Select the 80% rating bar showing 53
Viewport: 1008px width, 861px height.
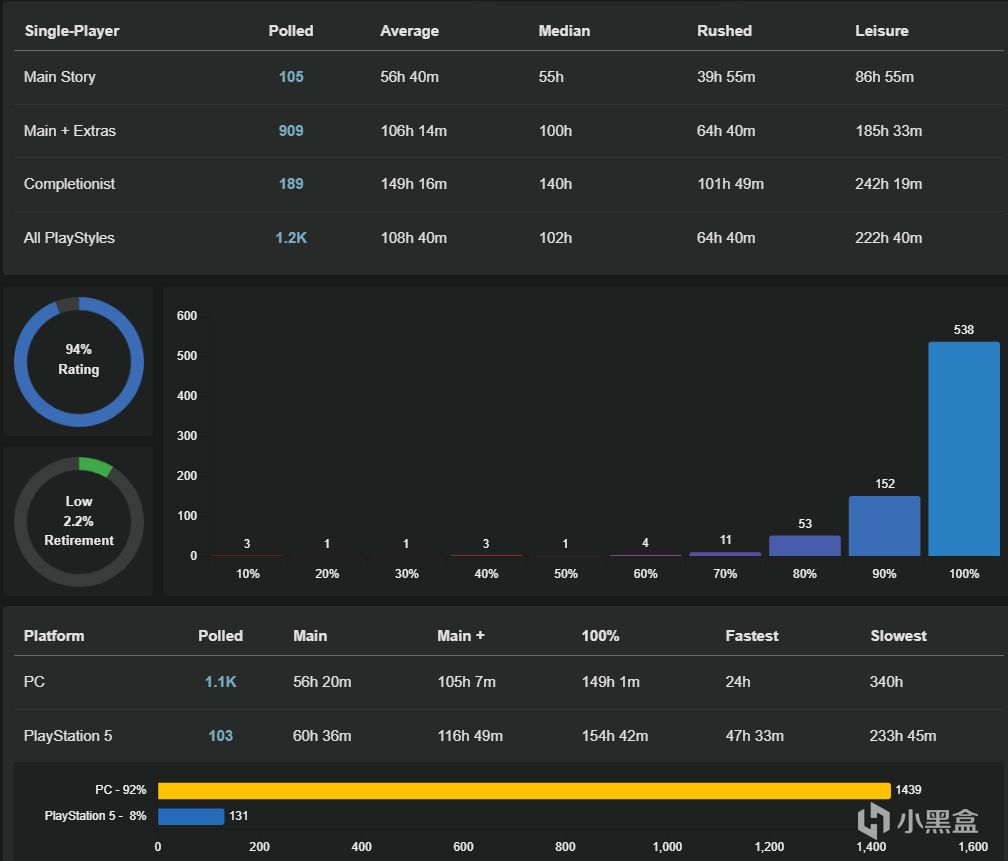click(x=805, y=545)
